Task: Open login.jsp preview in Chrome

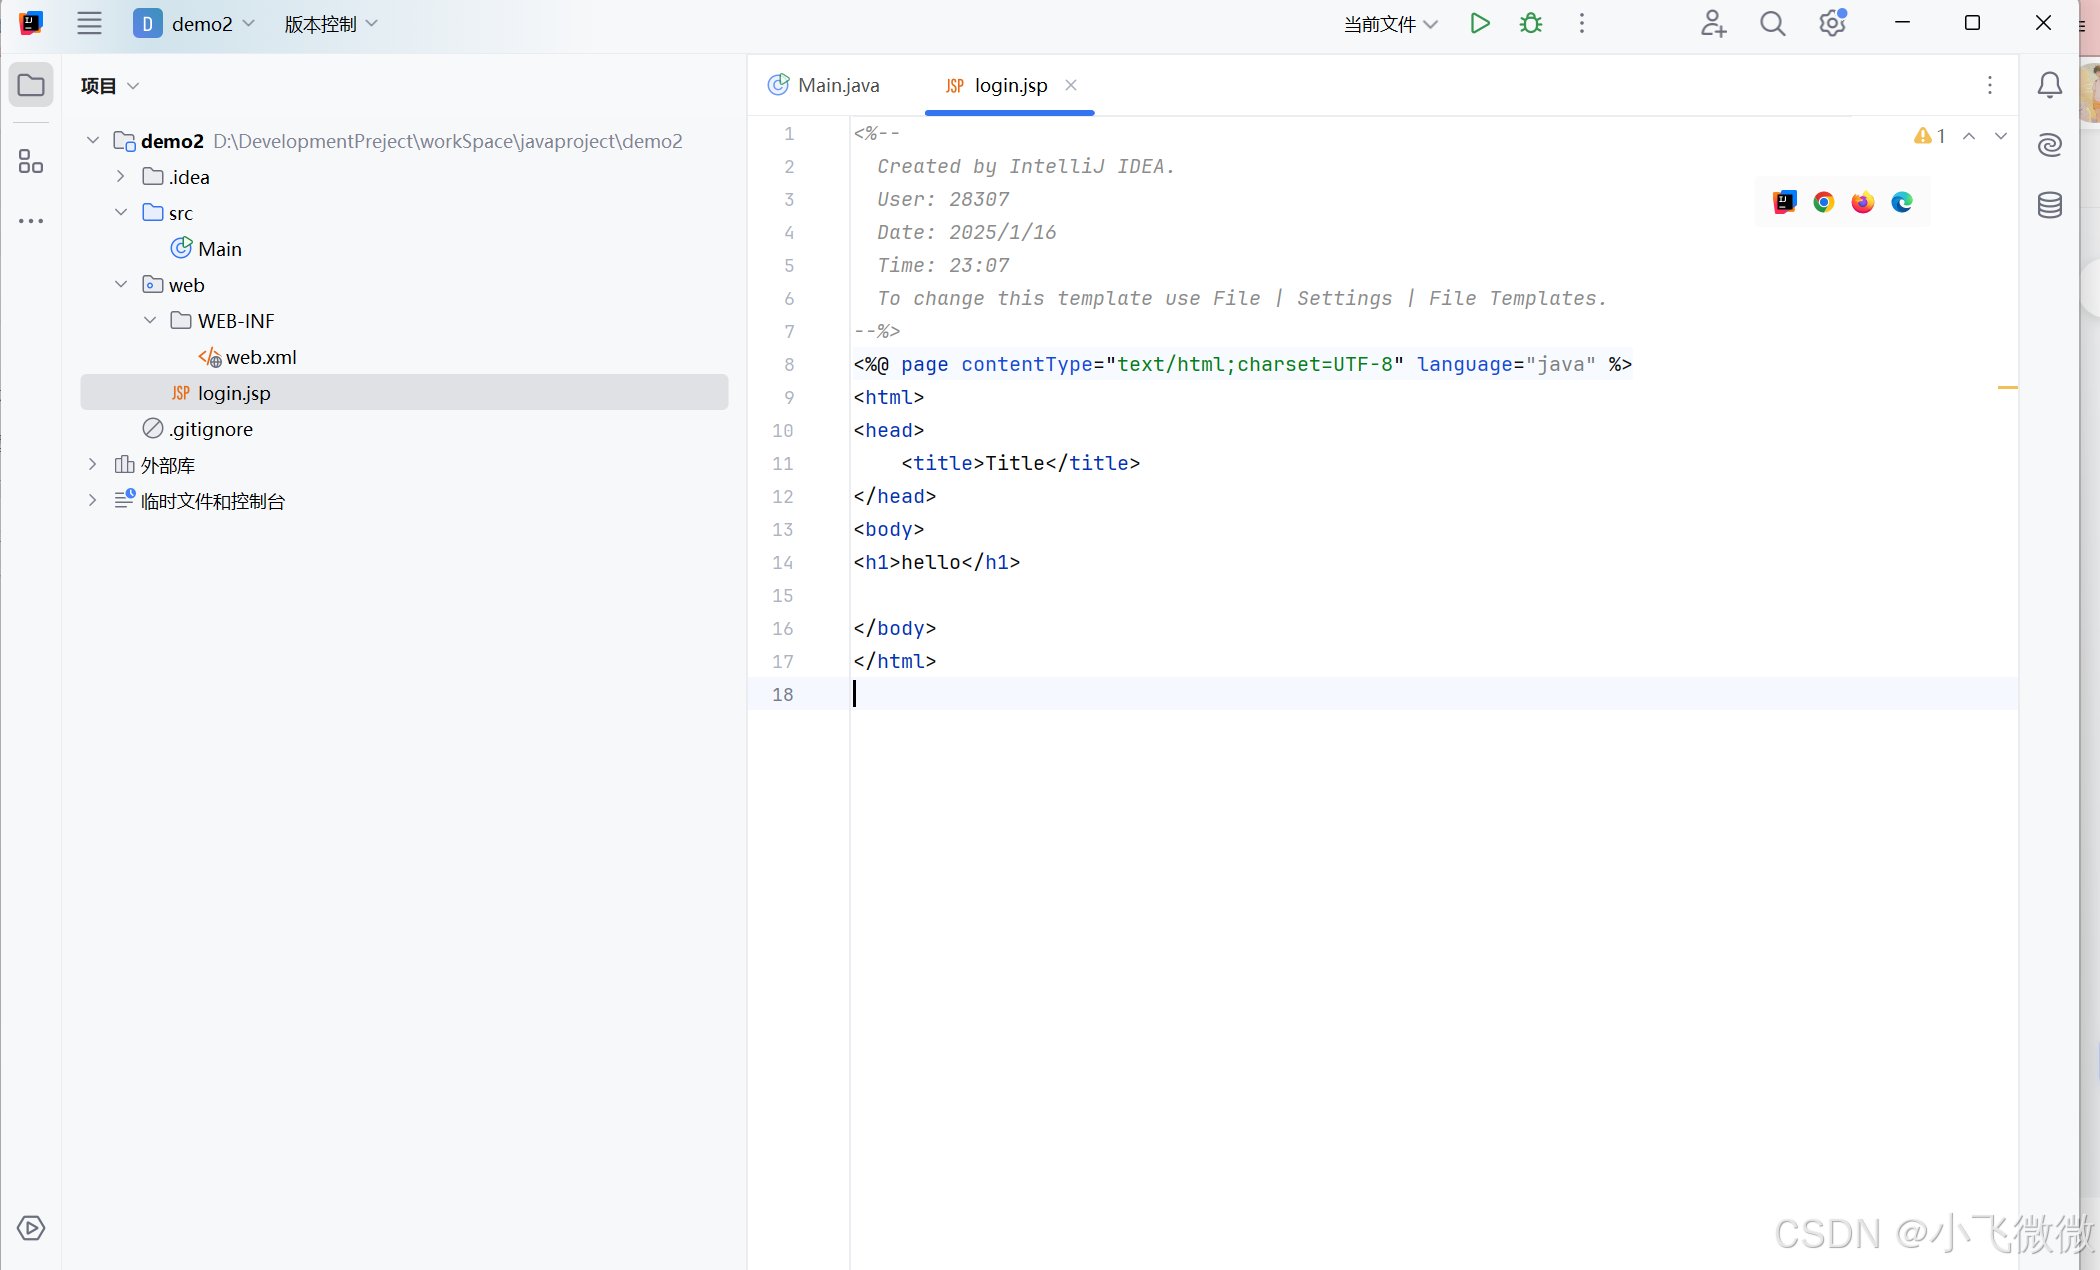Action: pos(1823,202)
